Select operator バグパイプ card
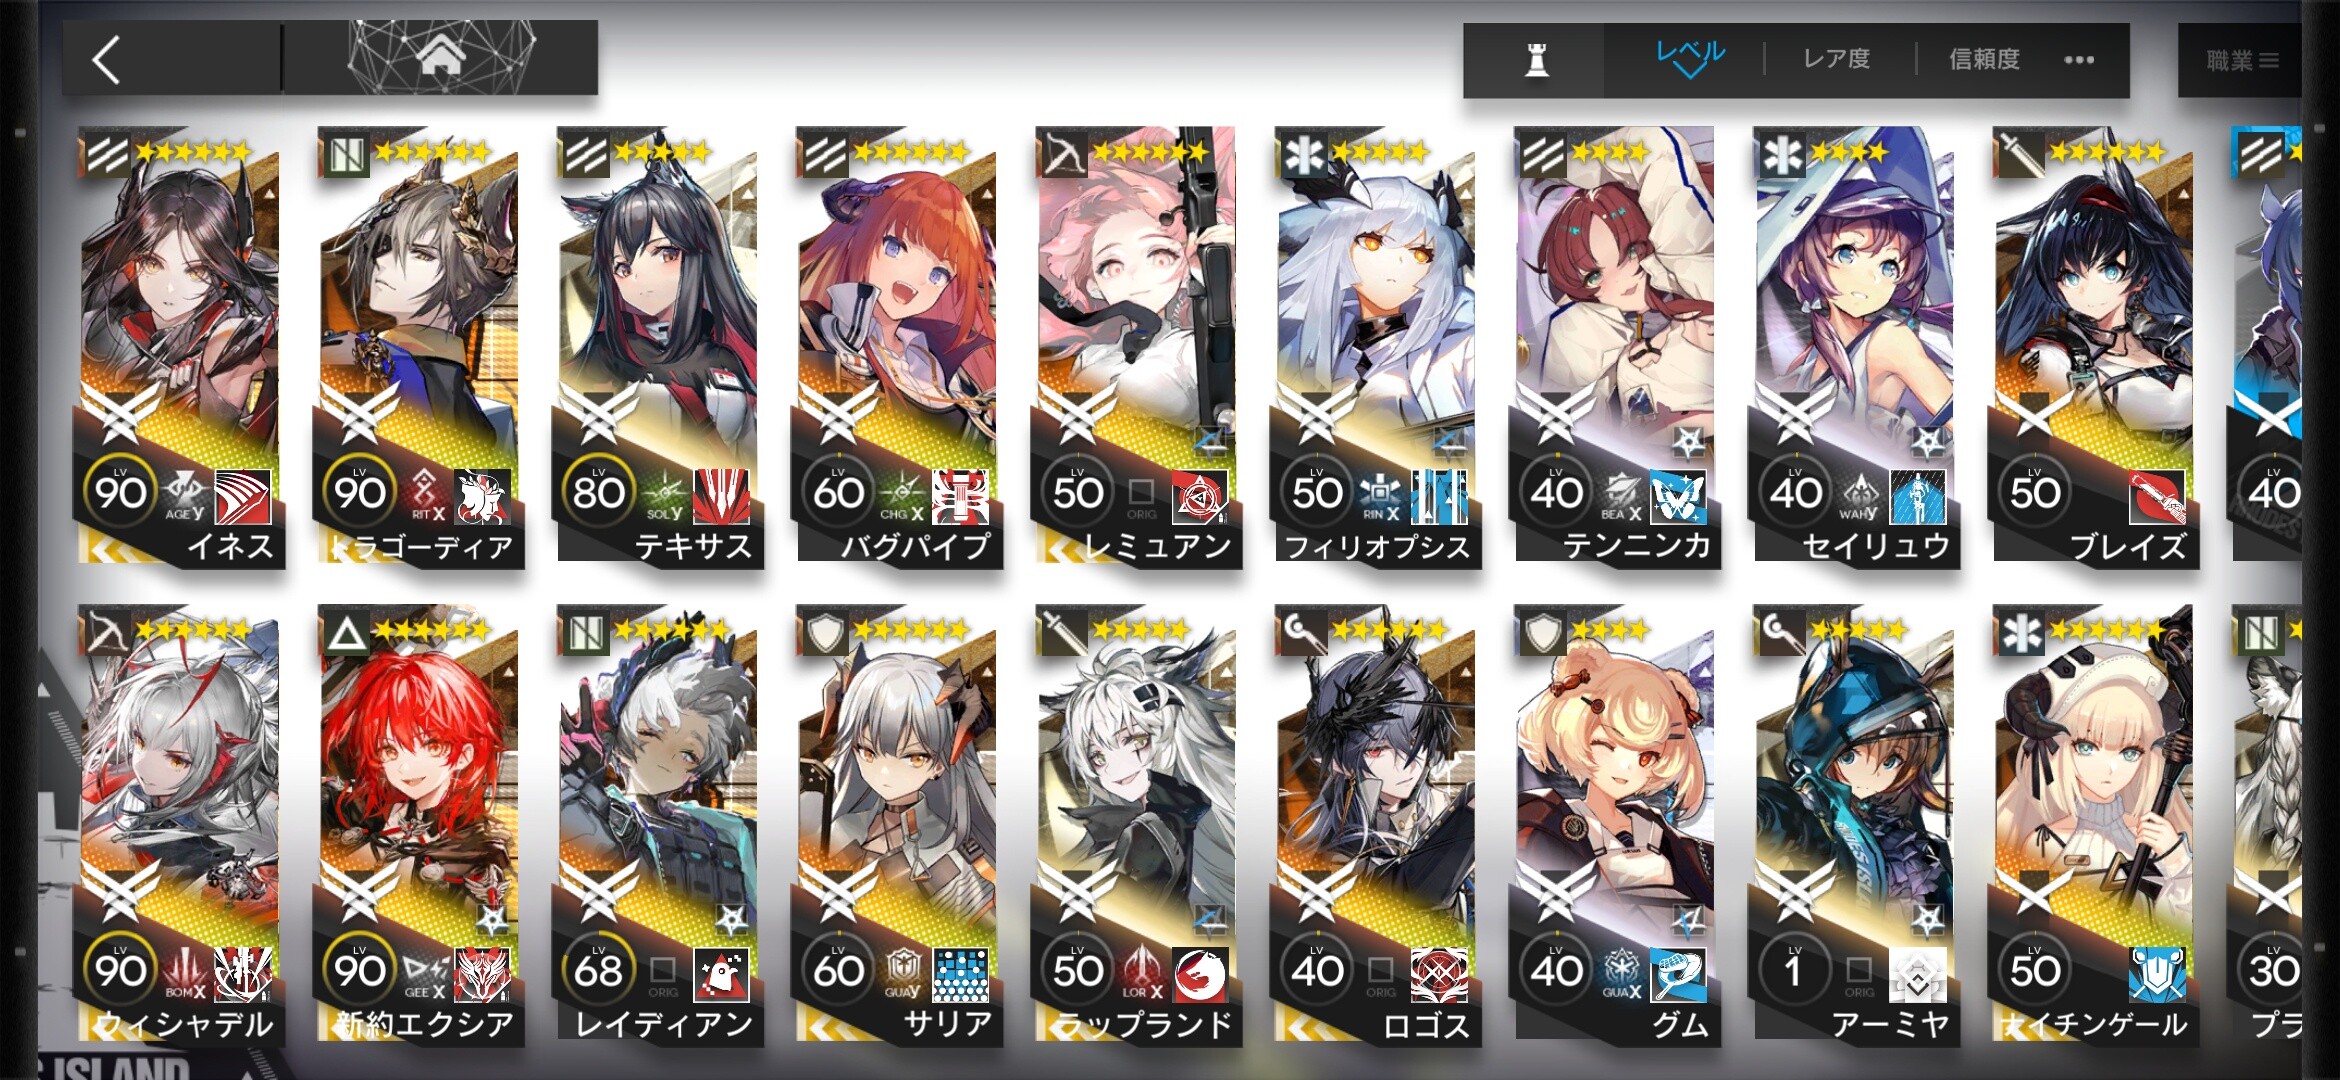This screenshot has width=2340, height=1080. click(x=896, y=347)
